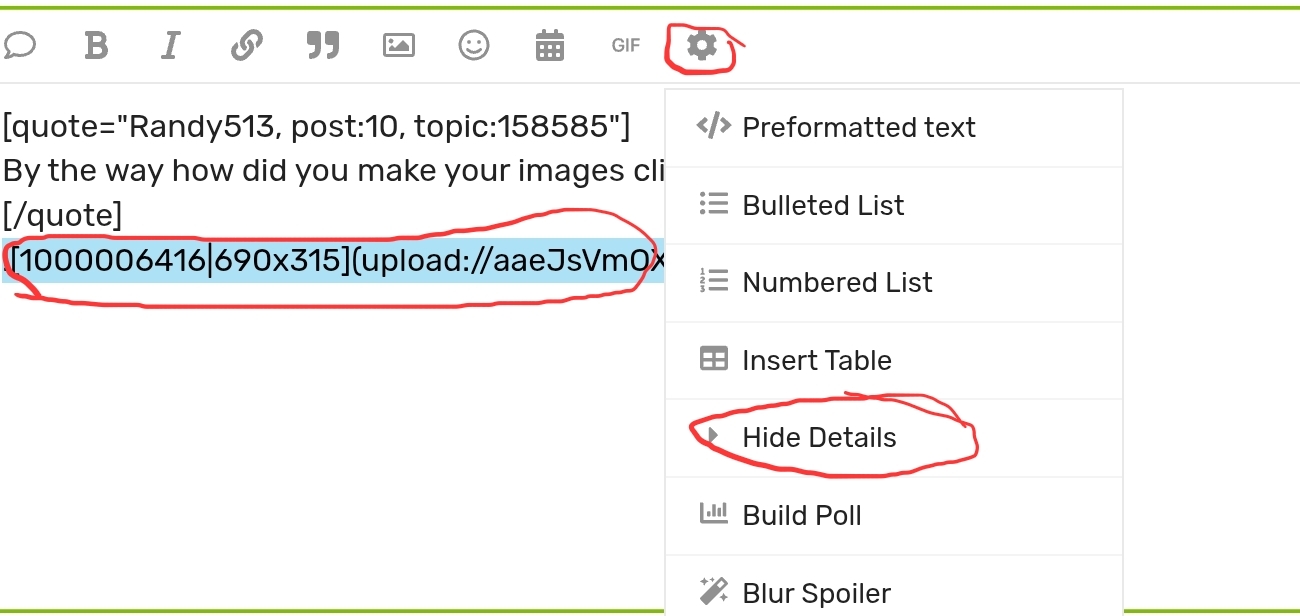Image resolution: width=1300 pixels, height=616 pixels.
Task: Click Hide Details in the options menu
Action: (818, 438)
